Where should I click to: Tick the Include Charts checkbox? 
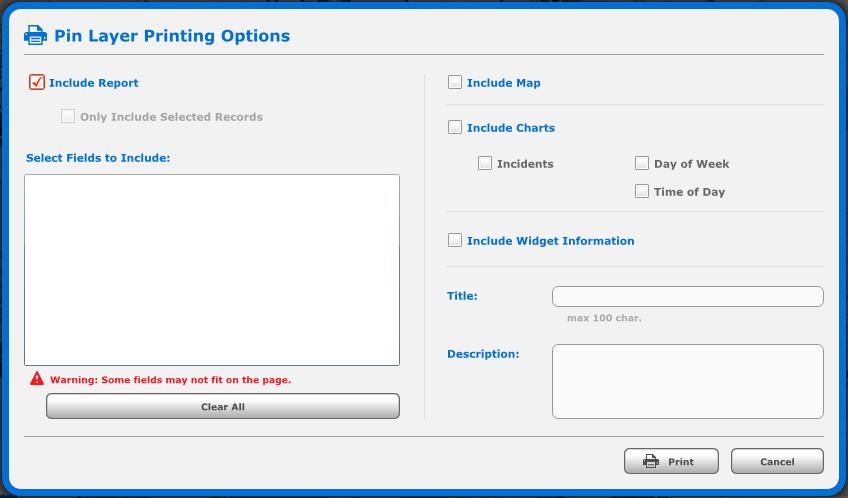point(455,127)
